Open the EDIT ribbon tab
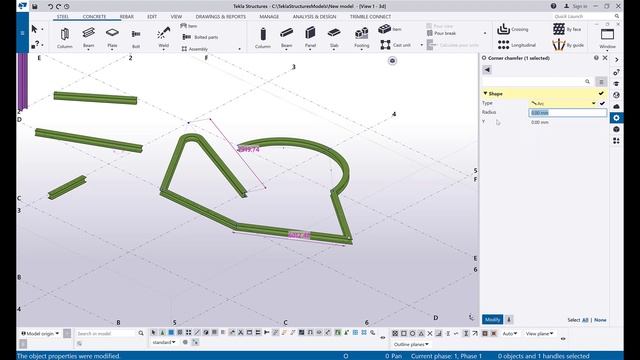This screenshot has width=640, height=360. point(152,17)
